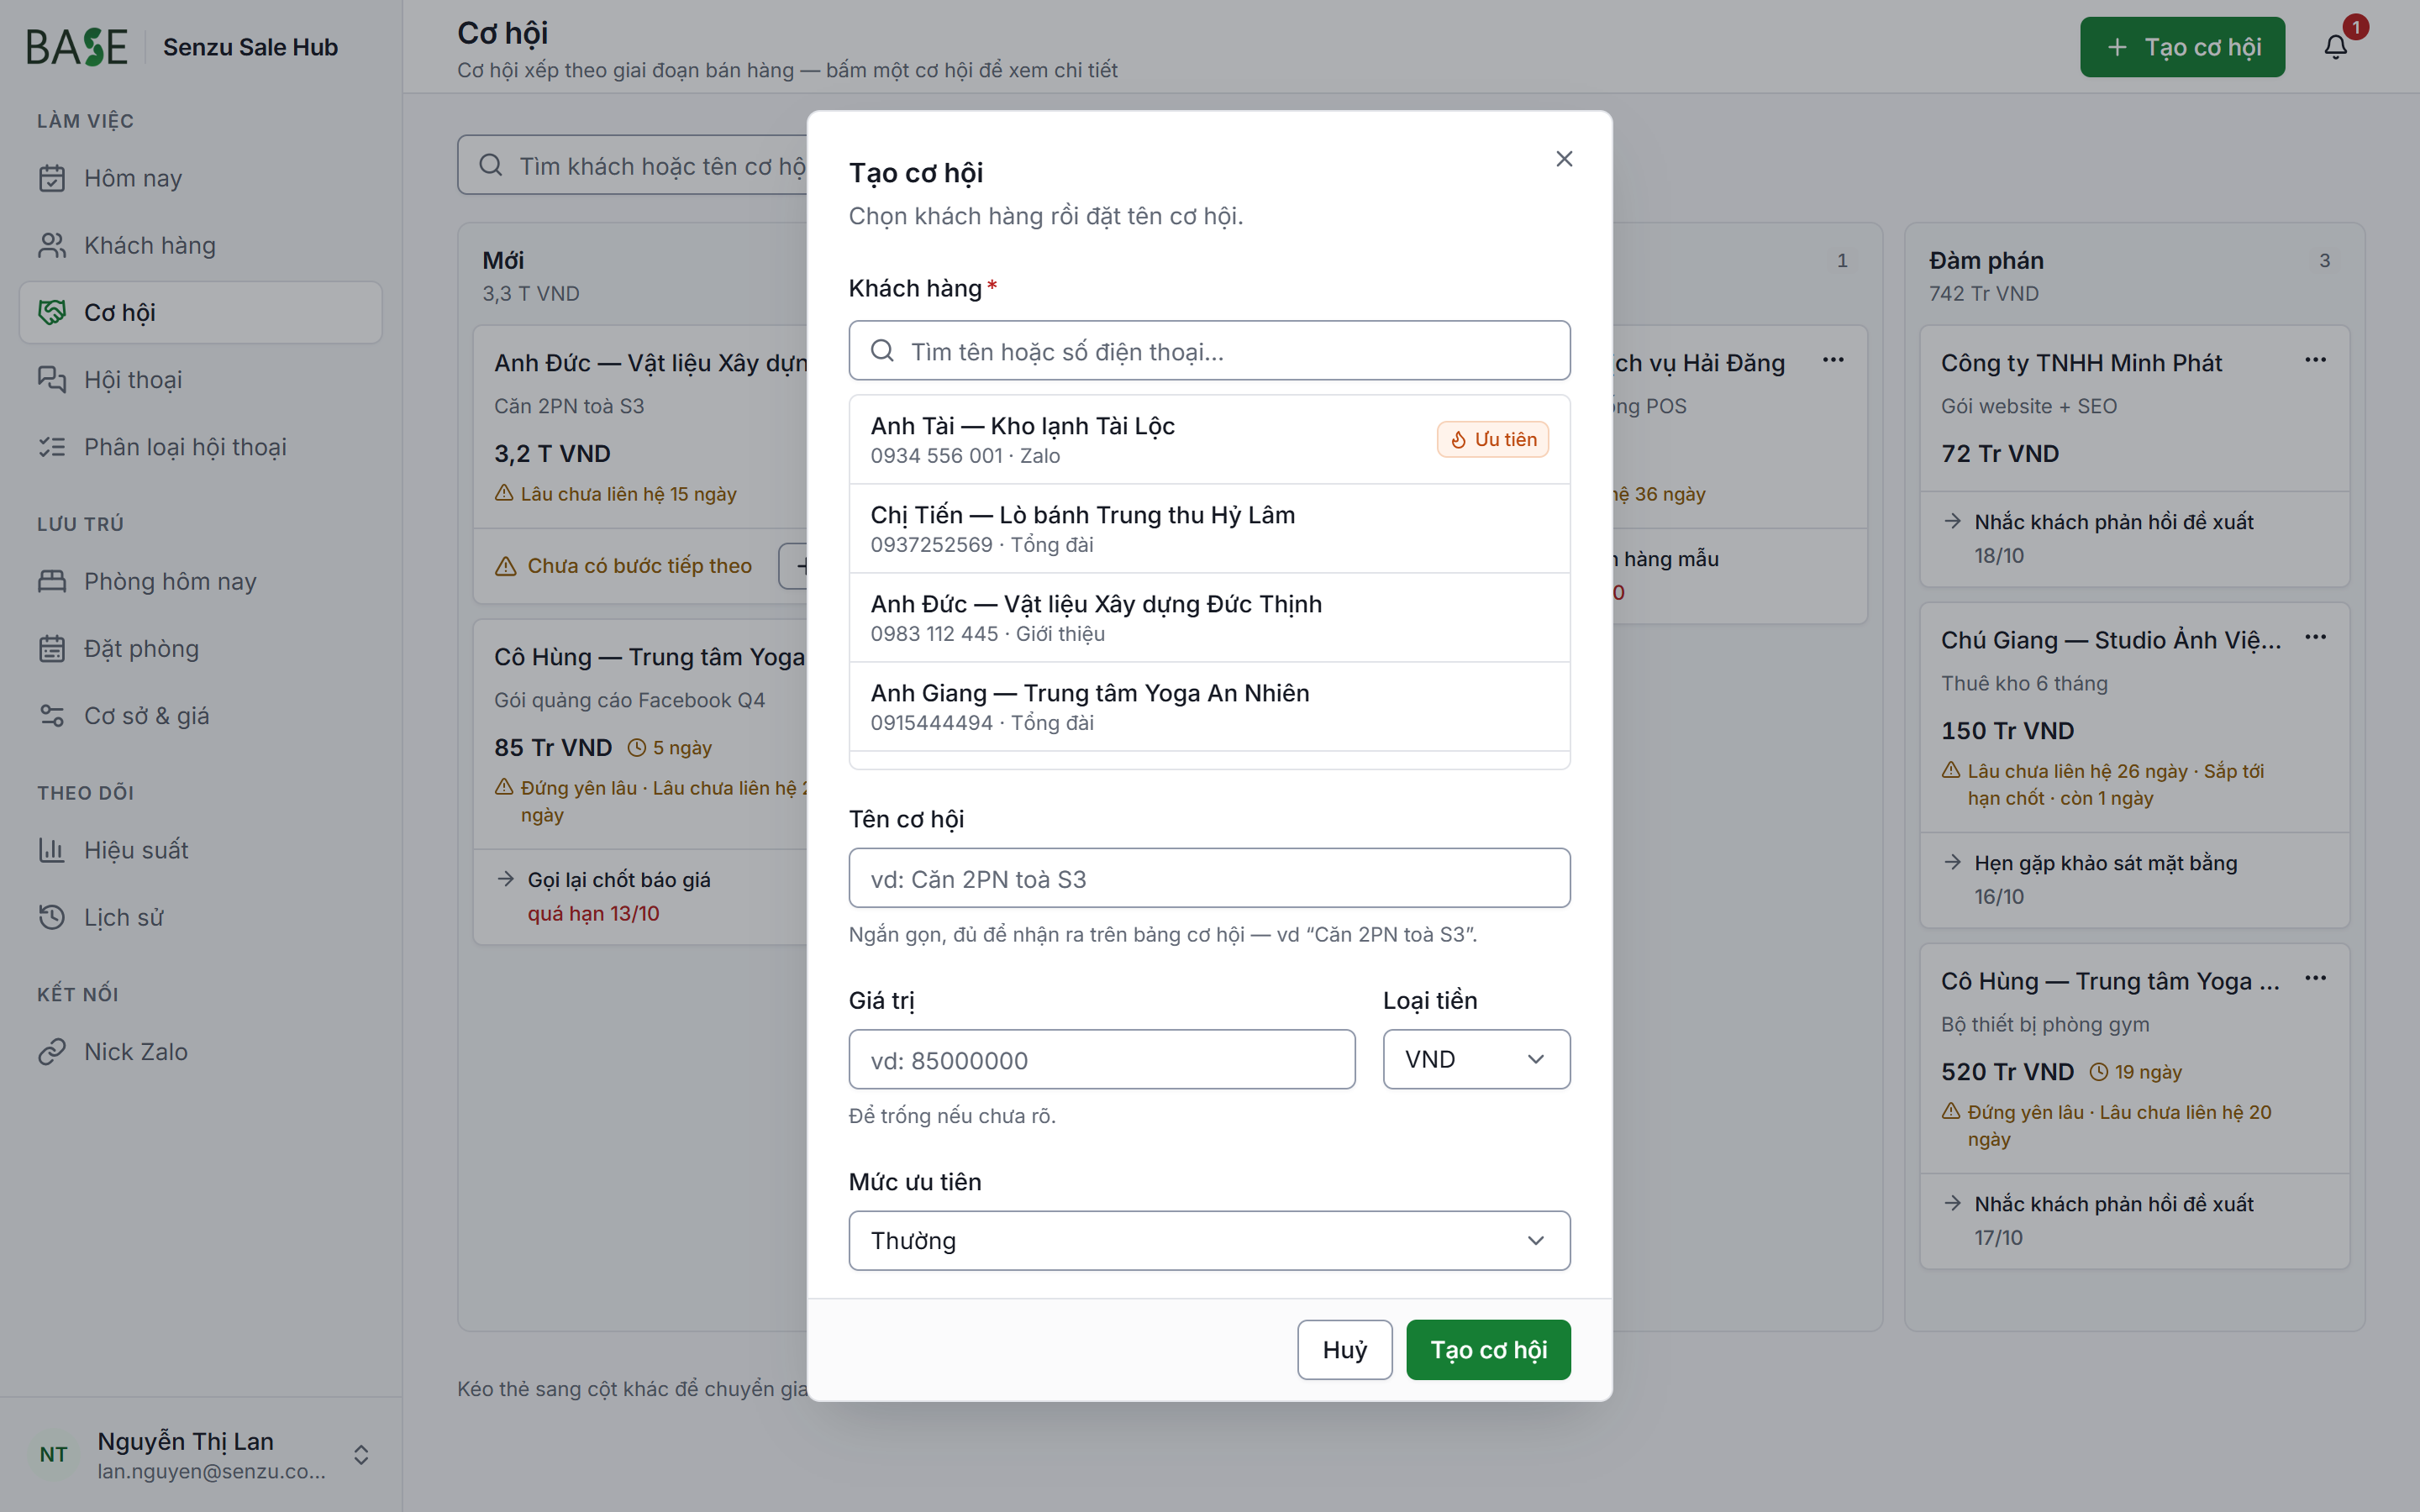Open more options for Công ty TNHH Minh Phát card
Viewport: 2420px width, 1512px height.
(x=2315, y=360)
